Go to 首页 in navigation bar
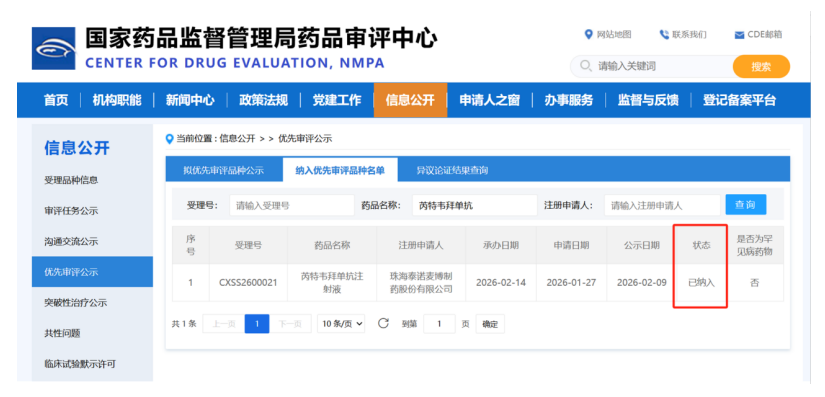The width and height of the screenshot is (825, 397). [56, 100]
